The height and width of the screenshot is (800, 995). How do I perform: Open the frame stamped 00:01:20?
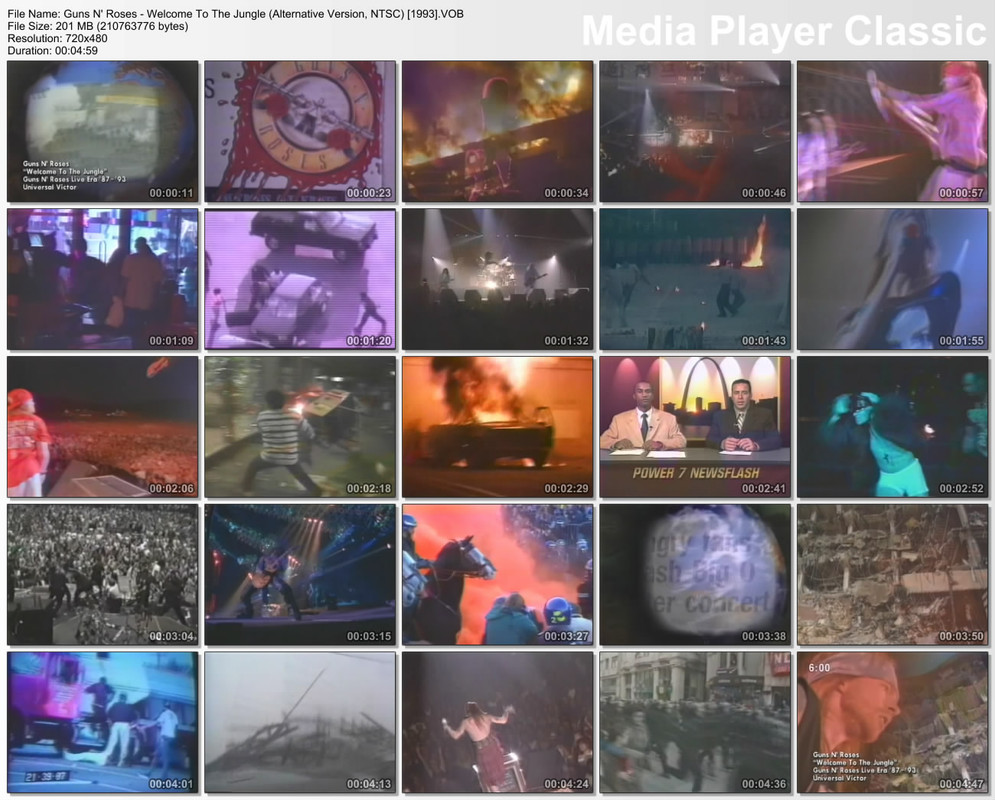pyautogui.click(x=300, y=279)
